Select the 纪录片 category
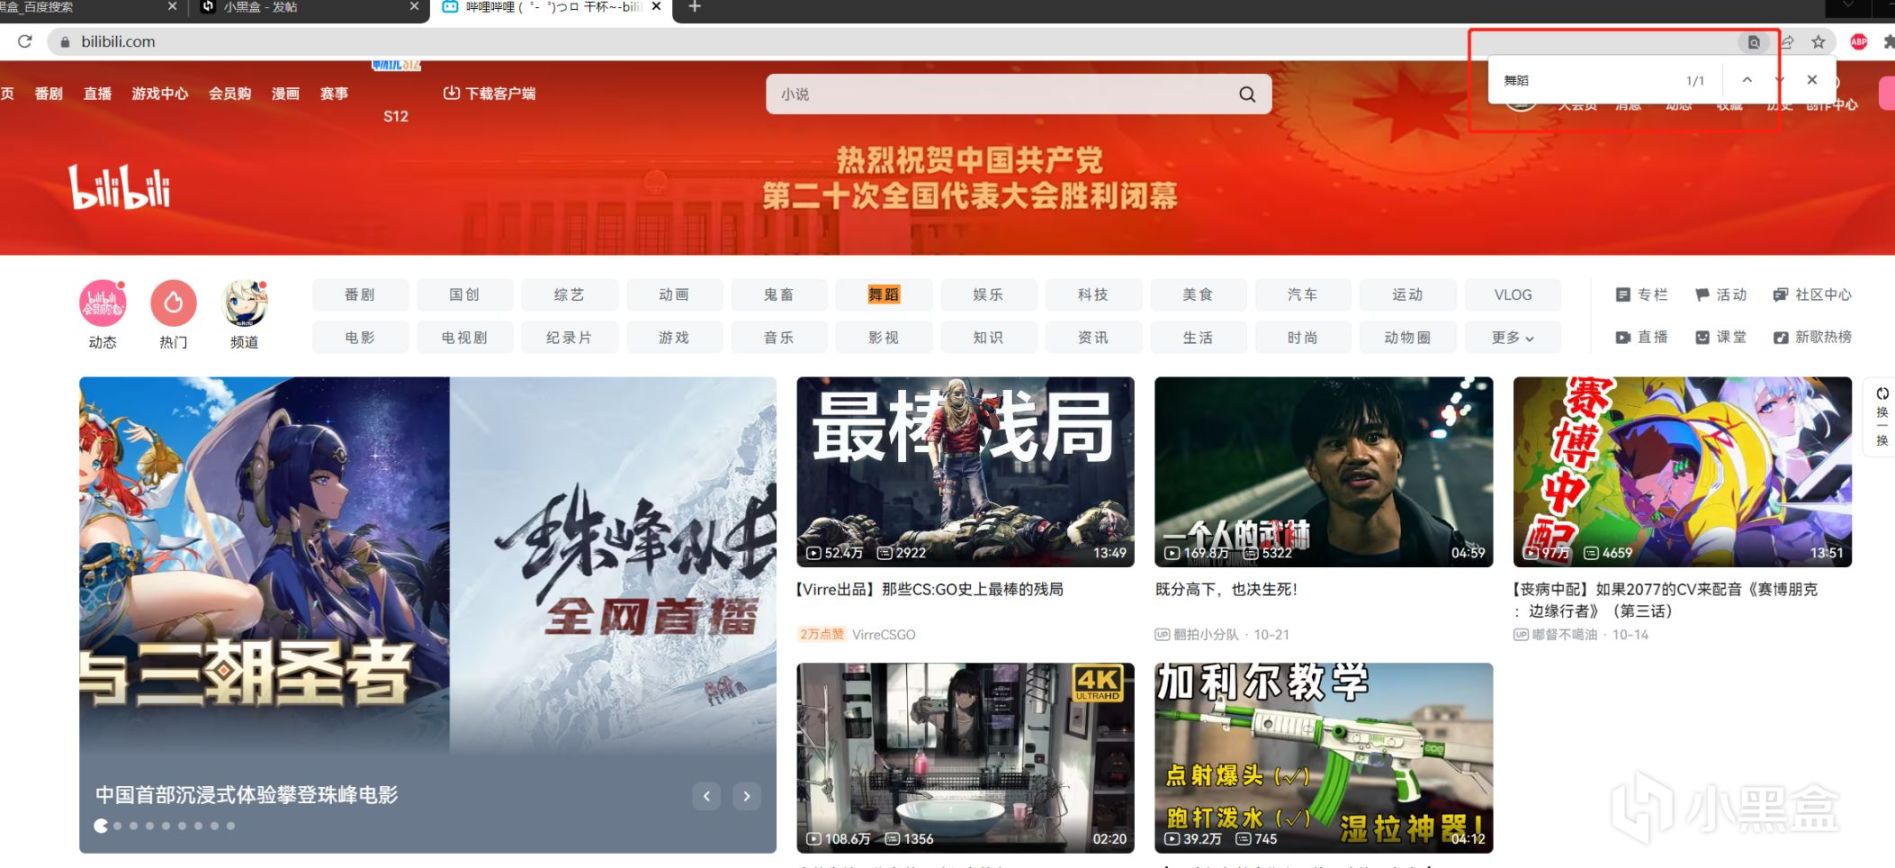Image resolution: width=1895 pixels, height=868 pixels. [x=569, y=338]
